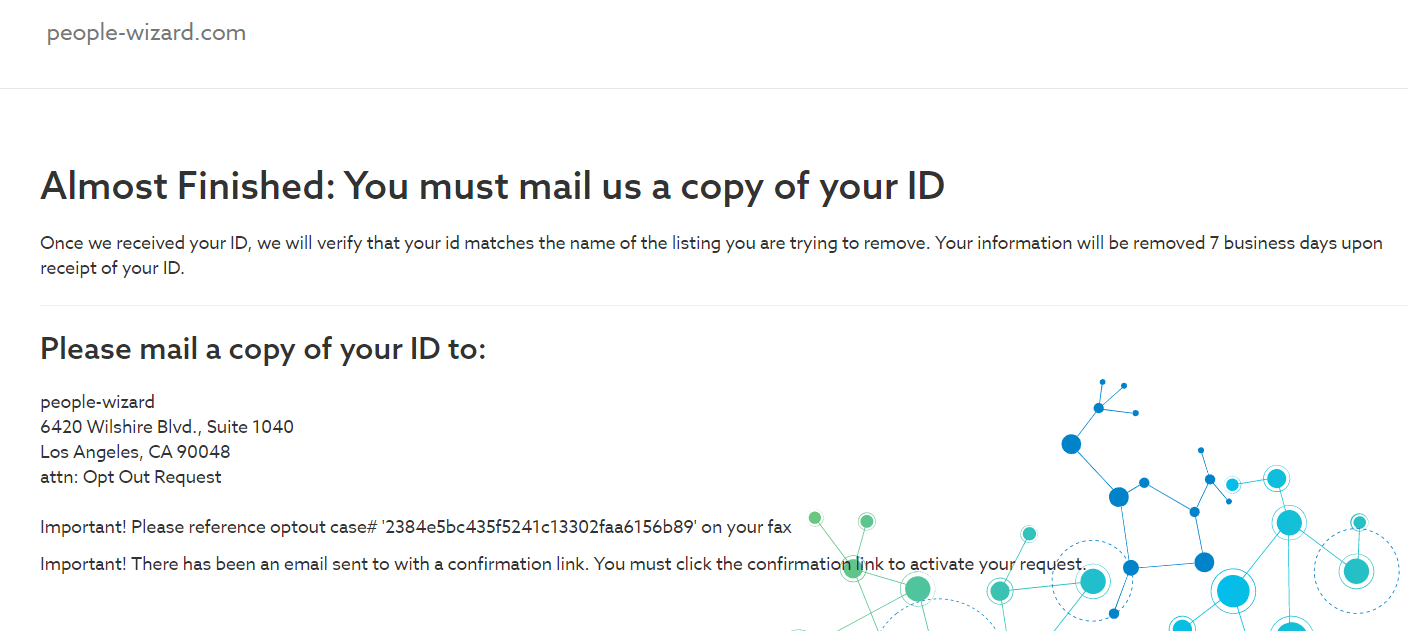Click the 6420 Wilshire Blvd. address line

click(x=167, y=427)
